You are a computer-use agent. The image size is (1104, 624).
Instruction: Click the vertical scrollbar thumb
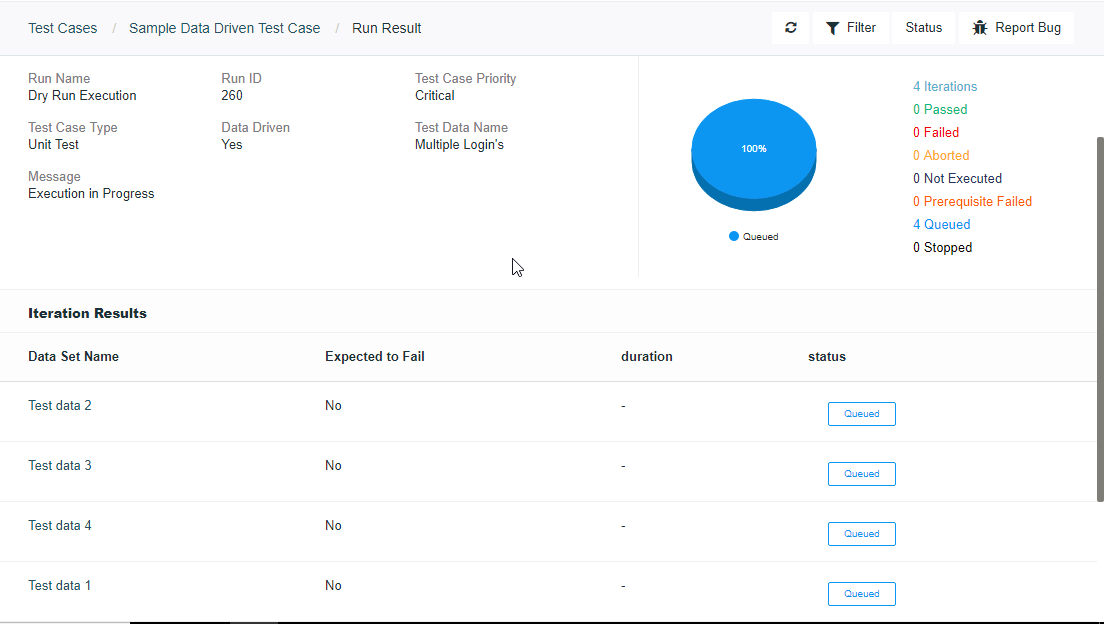click(x=1100, y=319)
